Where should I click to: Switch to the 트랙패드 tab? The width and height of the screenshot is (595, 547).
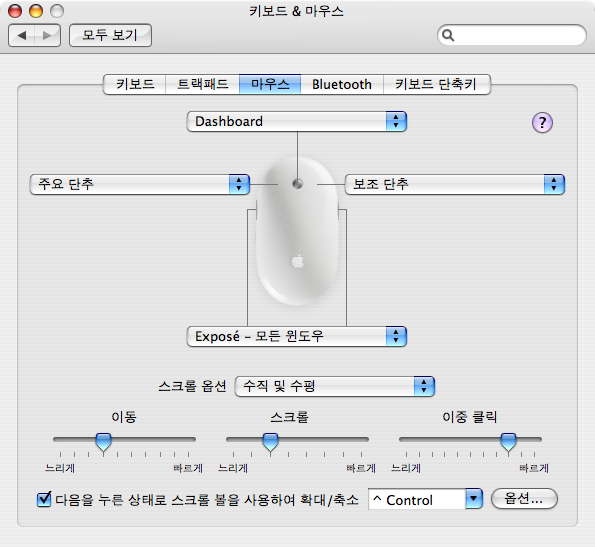click(203, 84)
